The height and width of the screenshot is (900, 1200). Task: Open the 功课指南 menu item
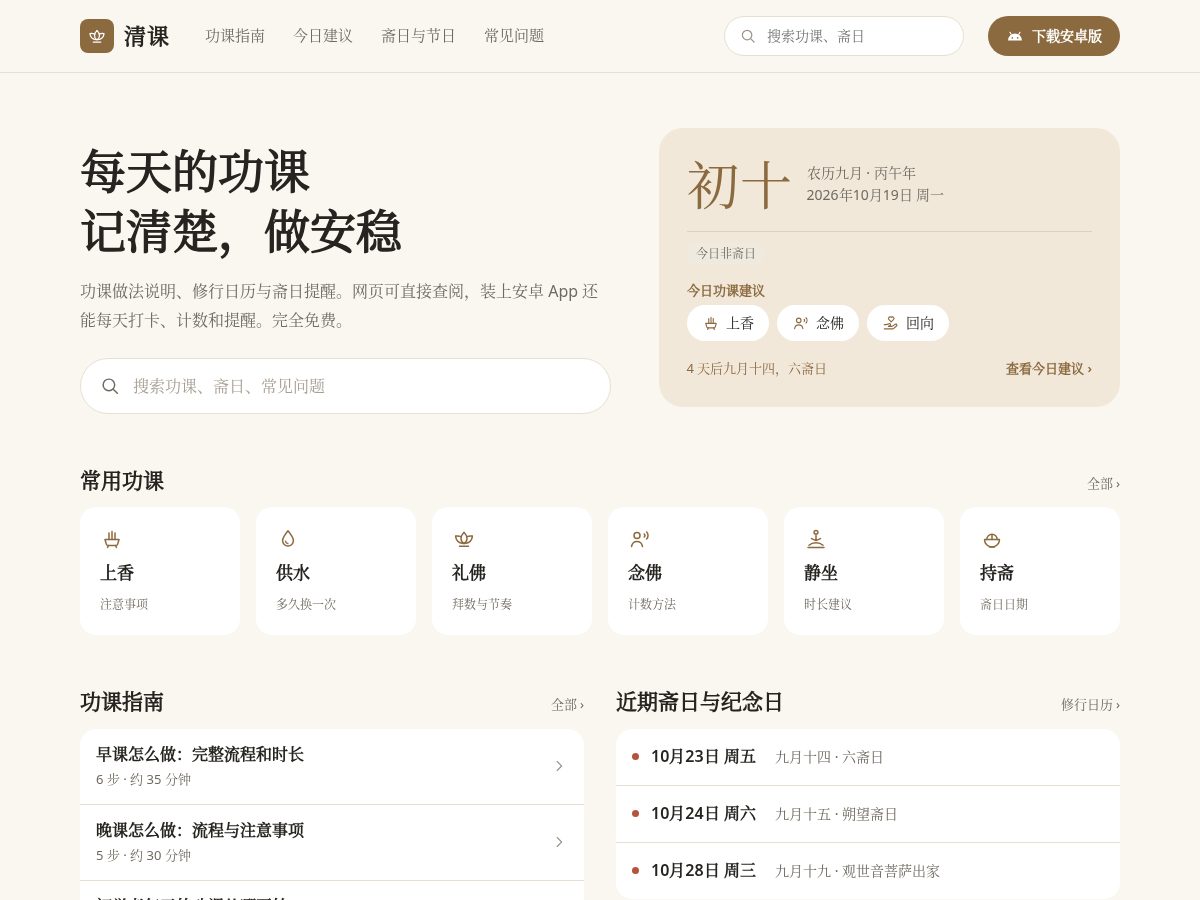(x=235, y=36)
